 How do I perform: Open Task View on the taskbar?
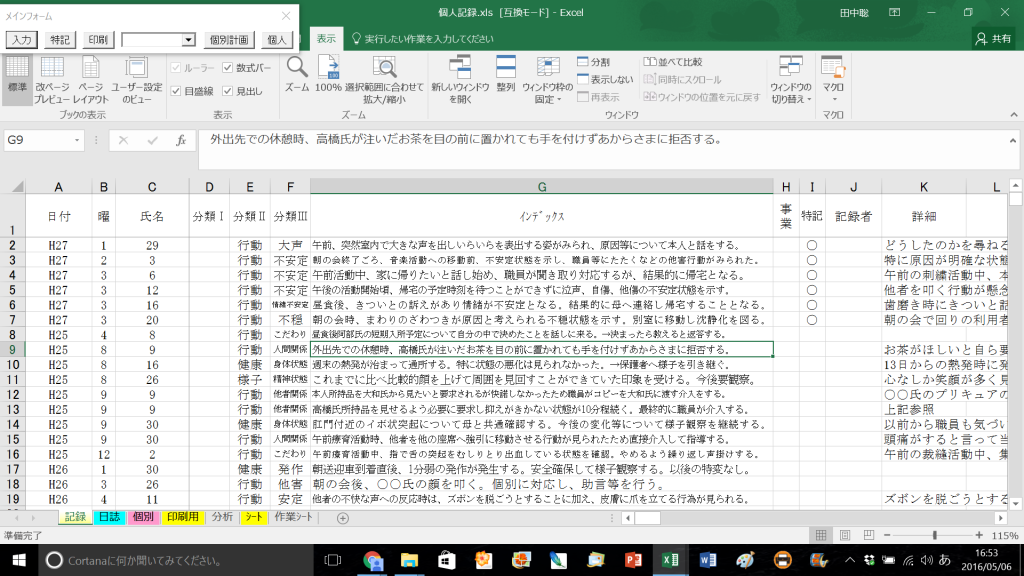[333, 560]
